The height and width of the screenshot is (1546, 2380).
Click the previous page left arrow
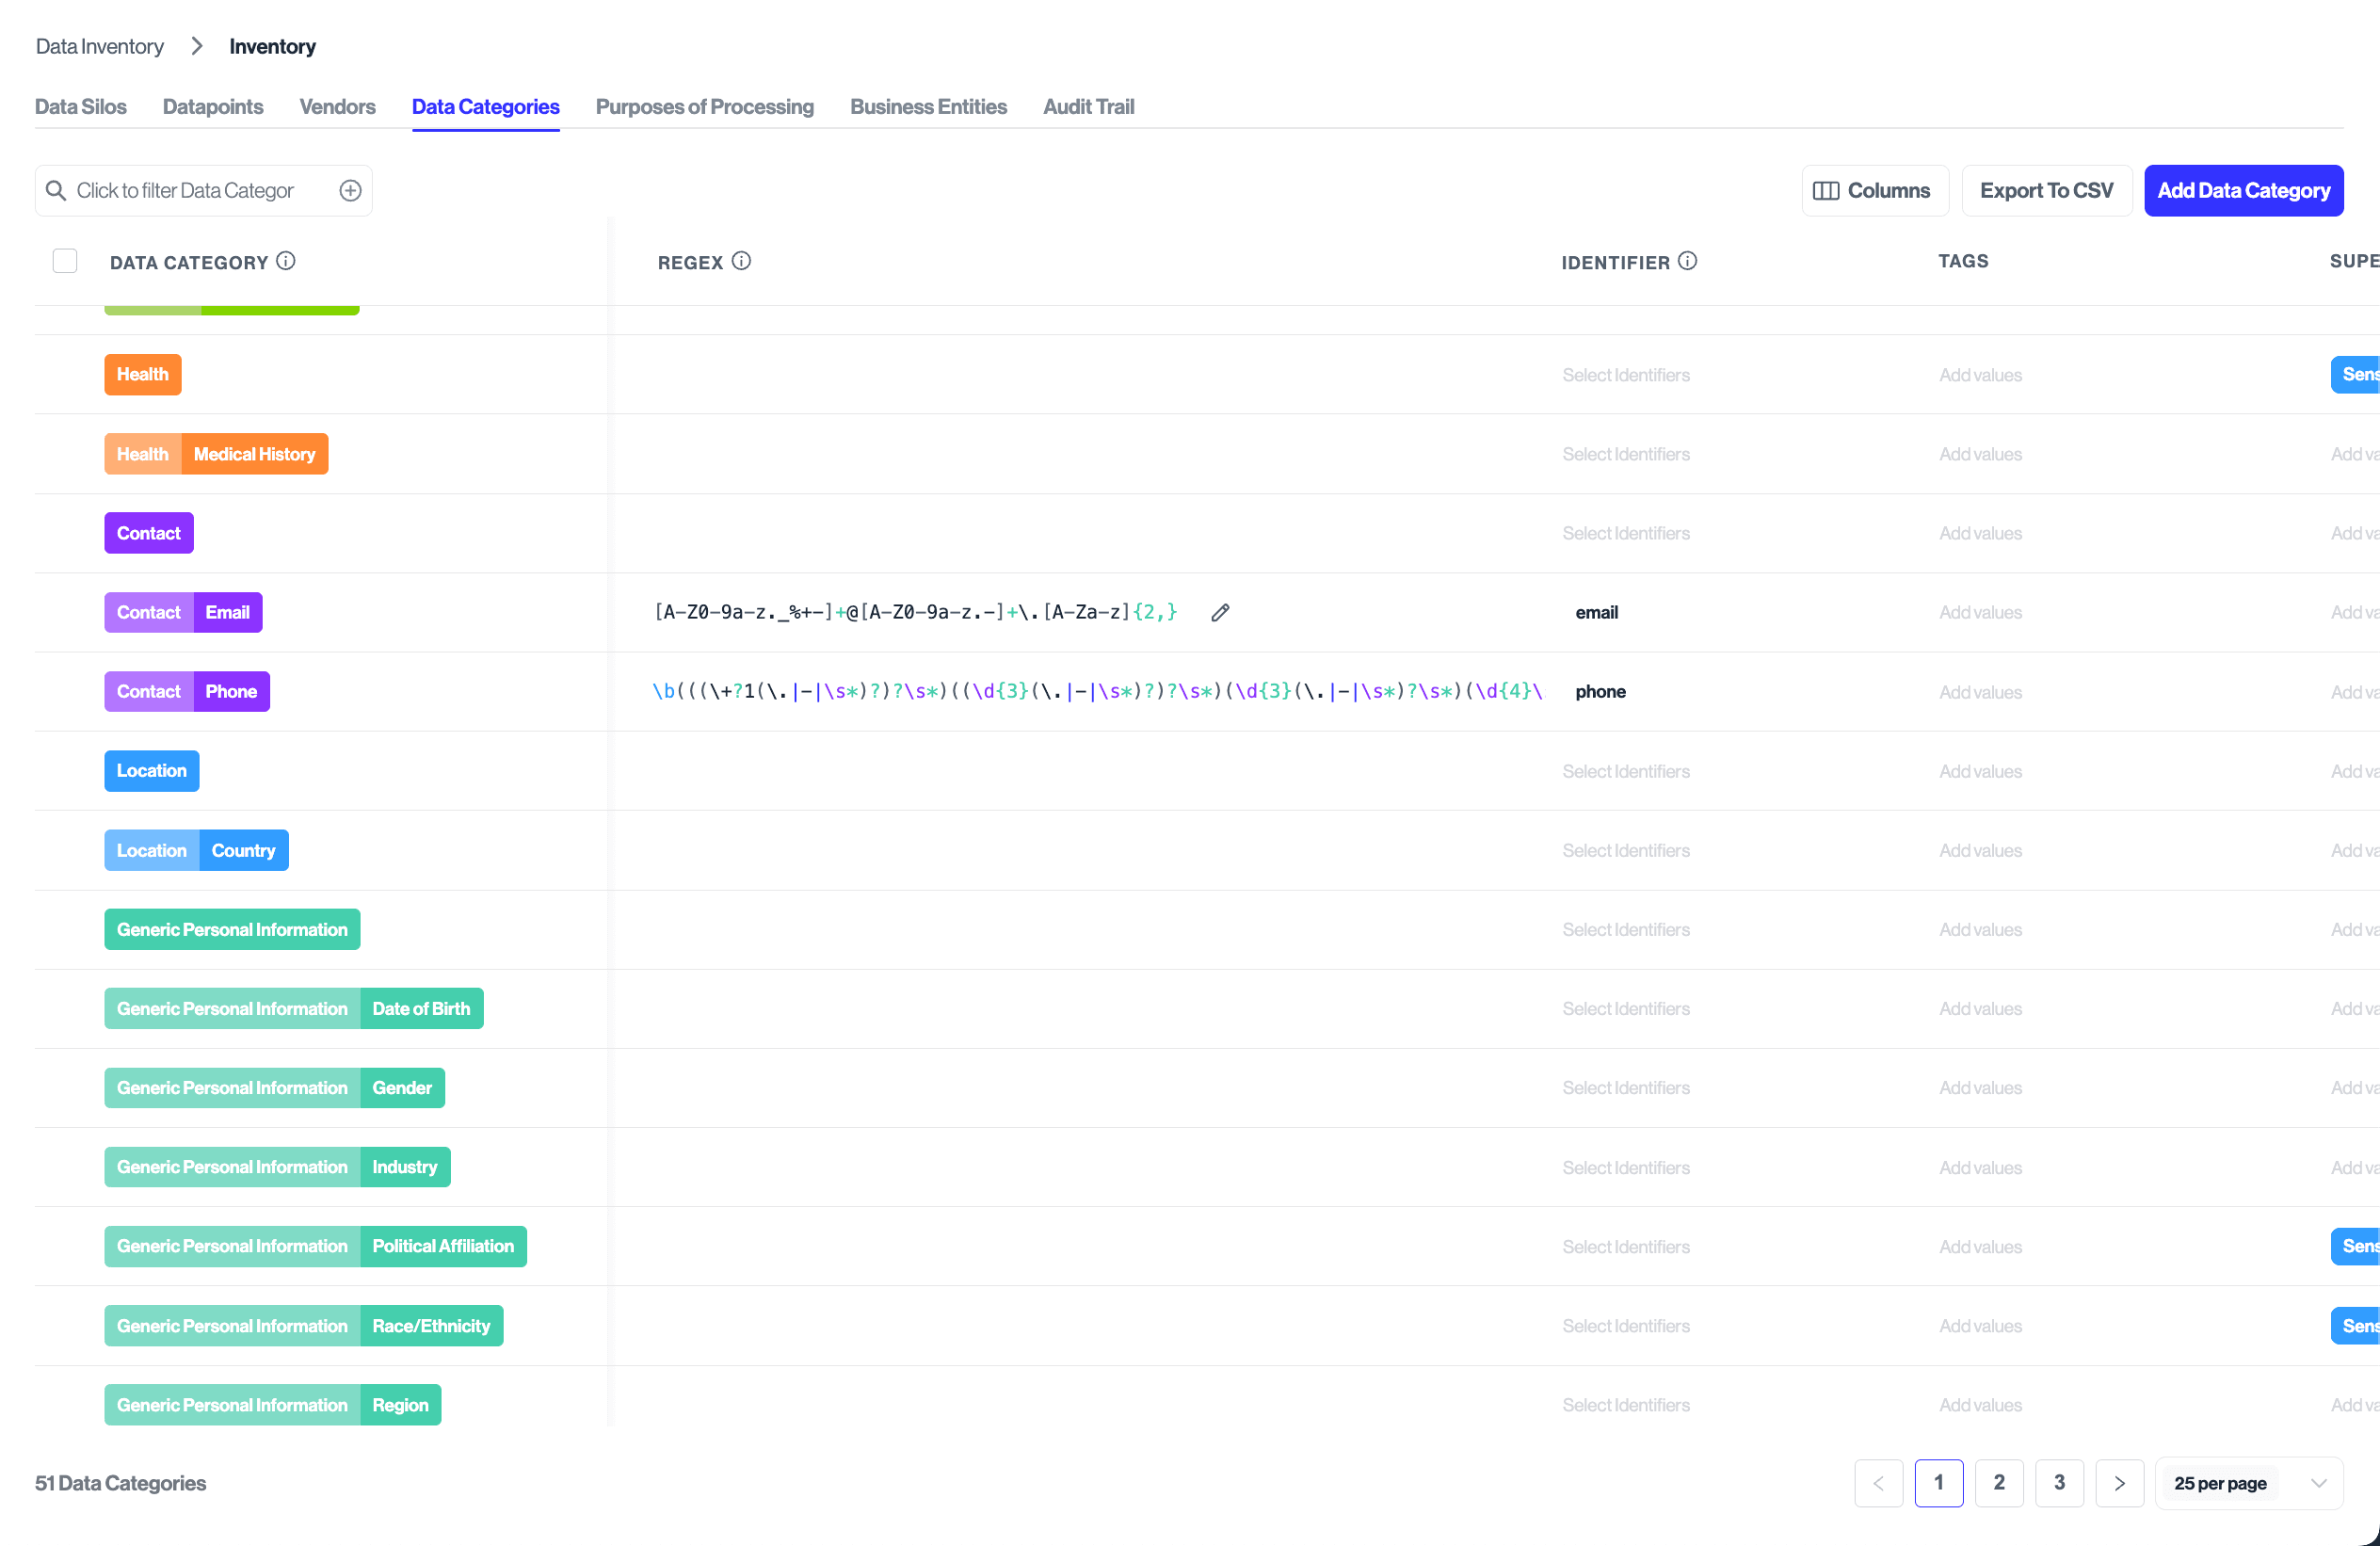click(x=1878, y=1482)
